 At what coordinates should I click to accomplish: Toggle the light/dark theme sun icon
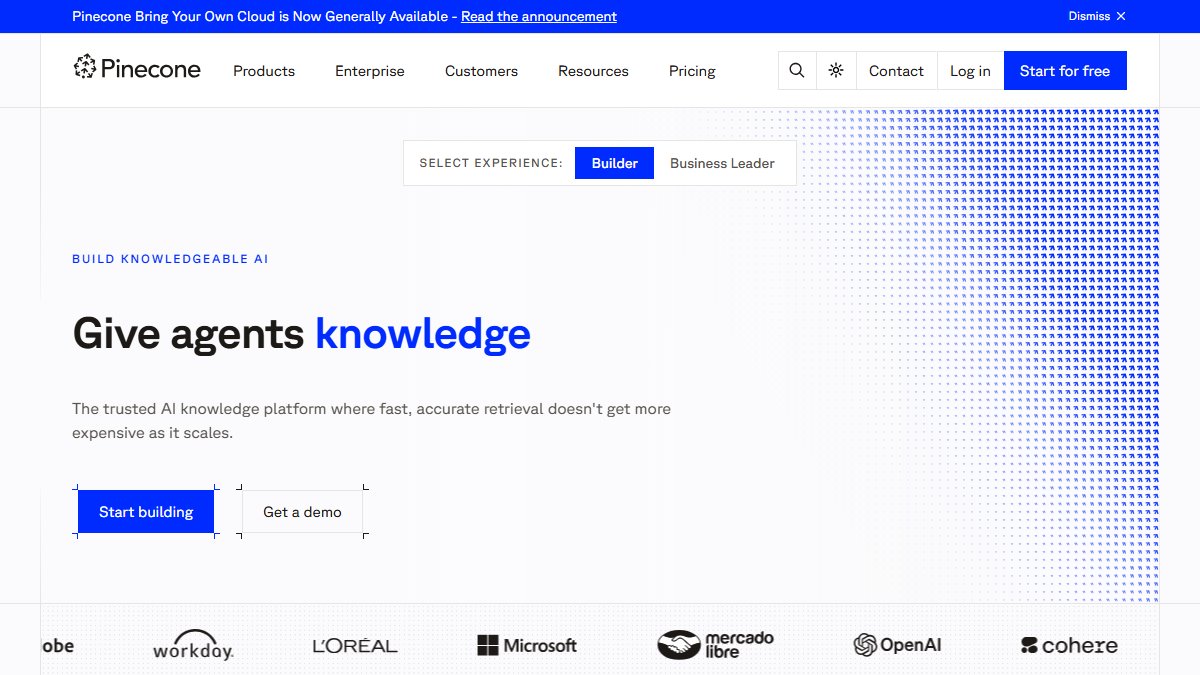[x=836, y=71]
